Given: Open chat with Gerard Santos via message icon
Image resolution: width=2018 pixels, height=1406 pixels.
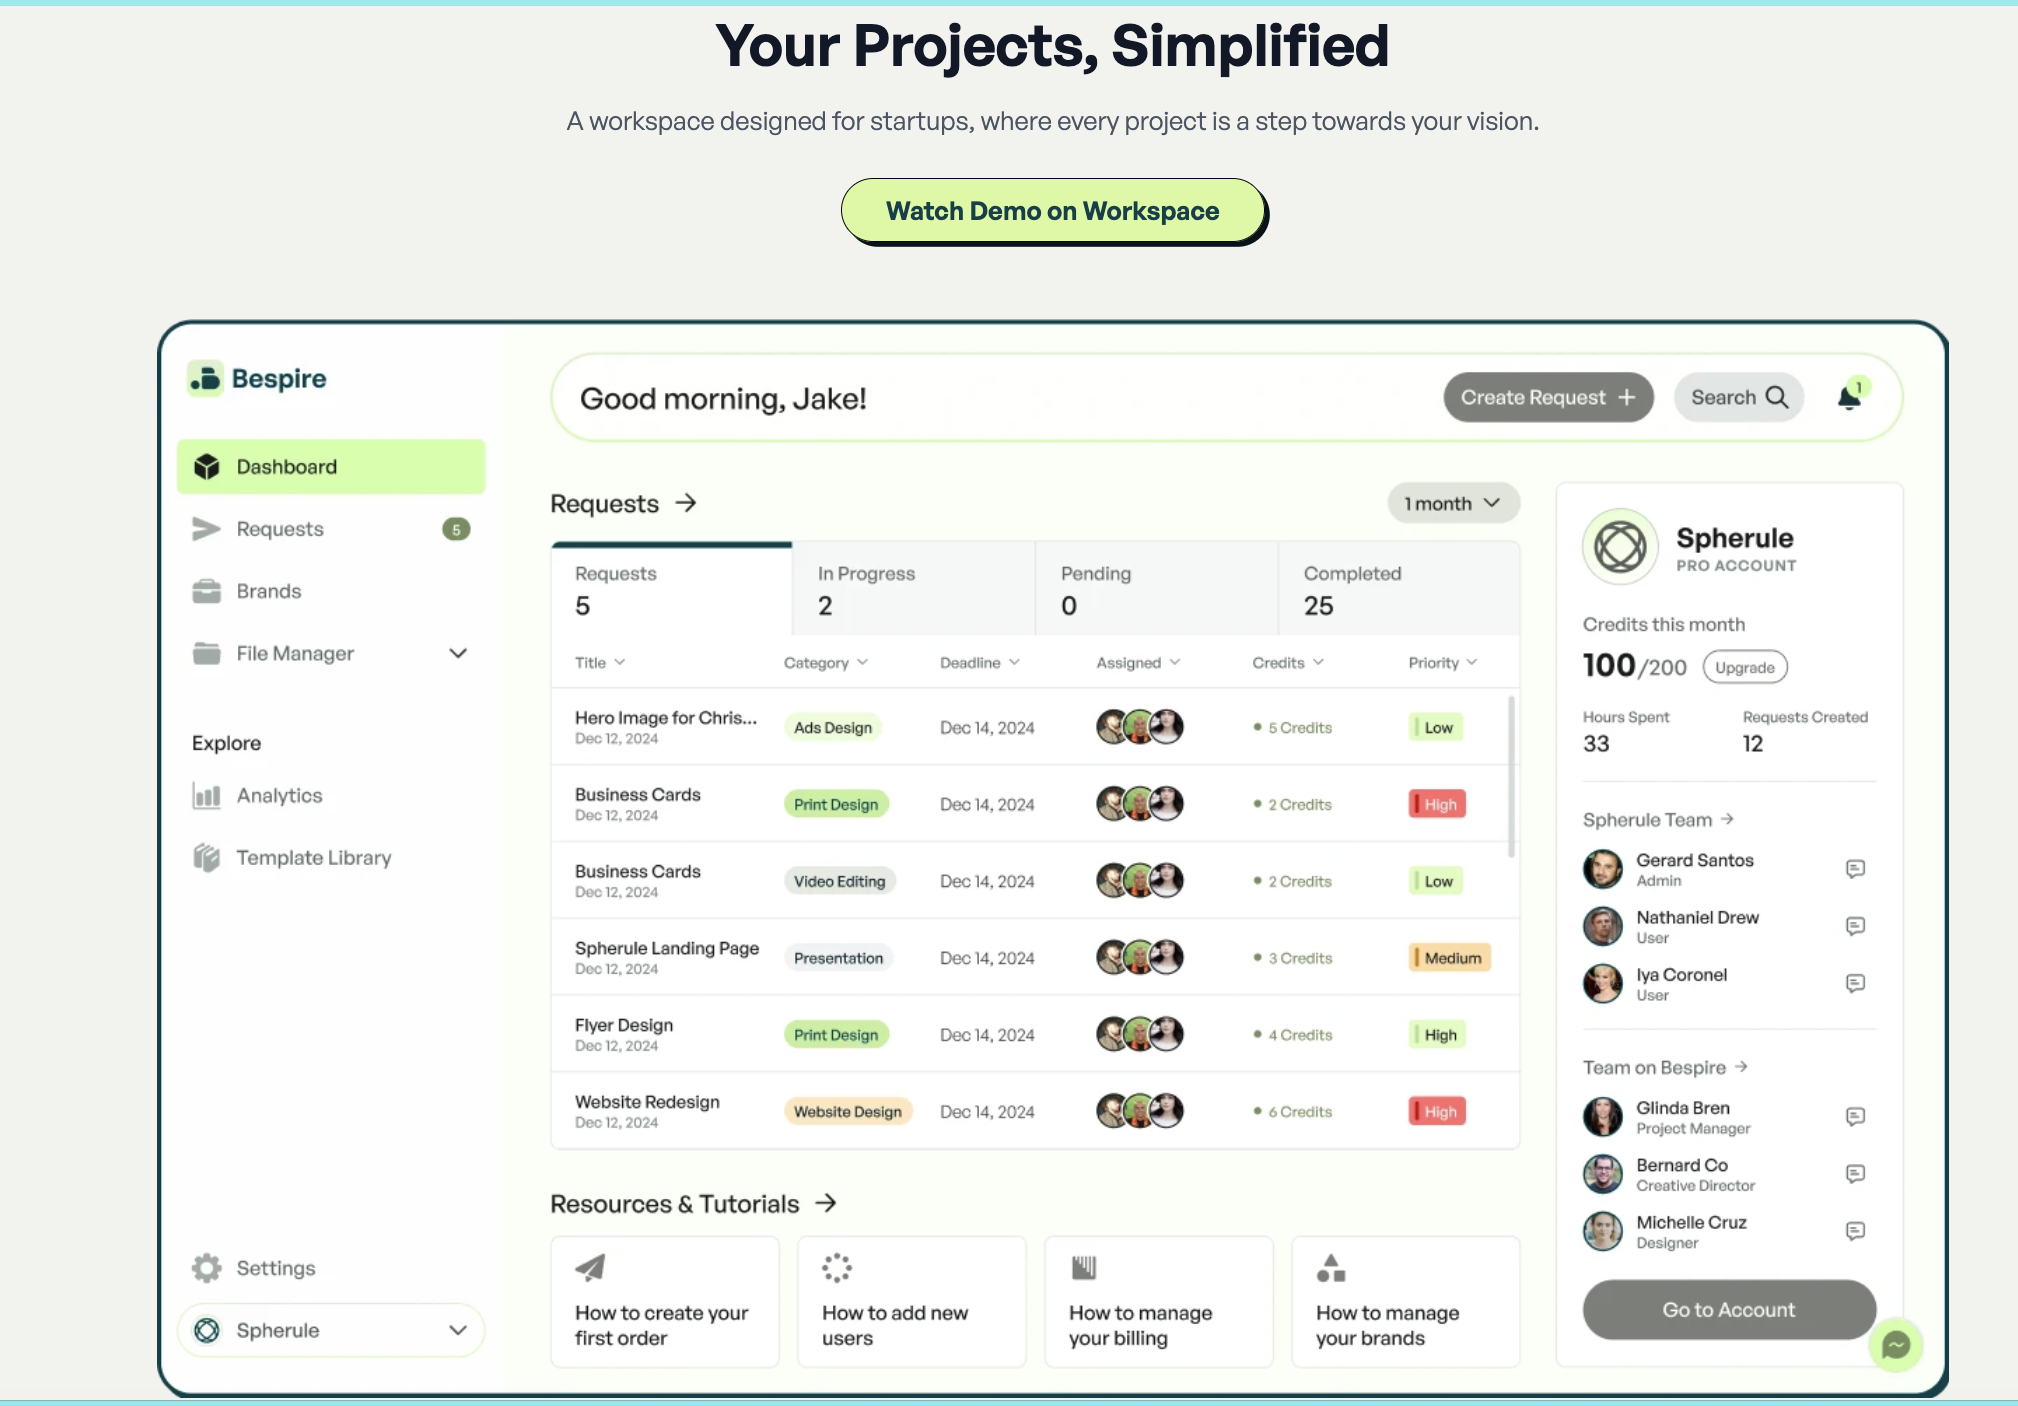Looking at the screenshot, I should point(1856,868).
